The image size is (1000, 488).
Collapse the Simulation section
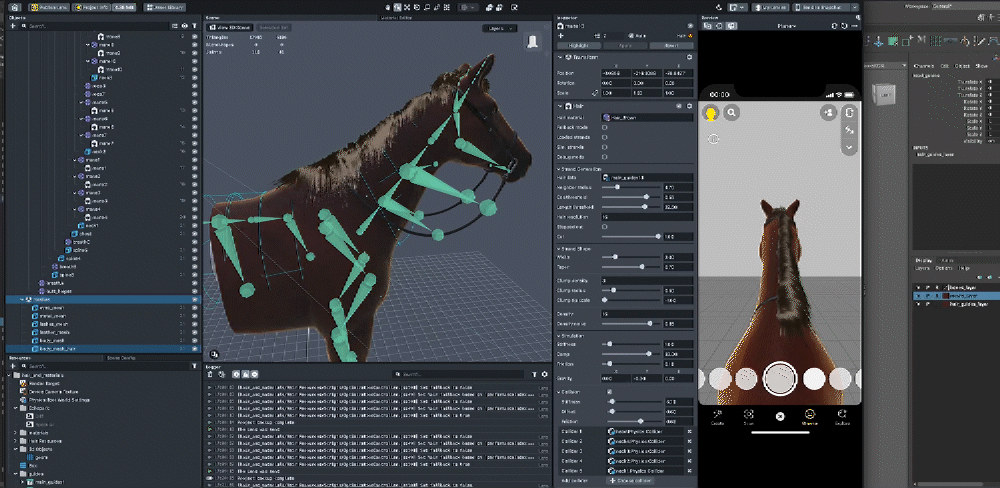pyautogui.click(x=559, y=336)
